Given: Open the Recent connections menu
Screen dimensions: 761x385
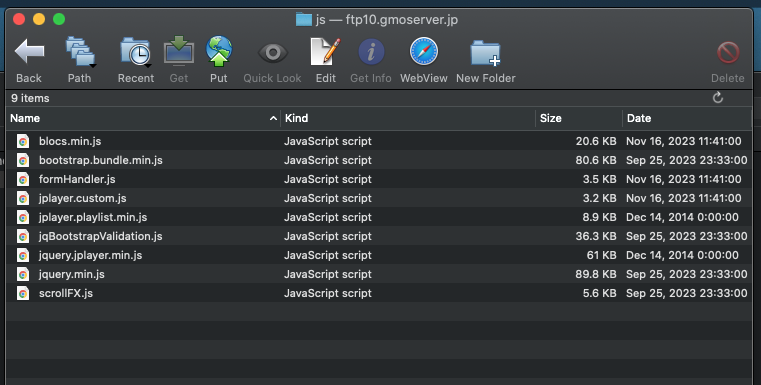Looking at the screenshot, I should tap(135, 51).
